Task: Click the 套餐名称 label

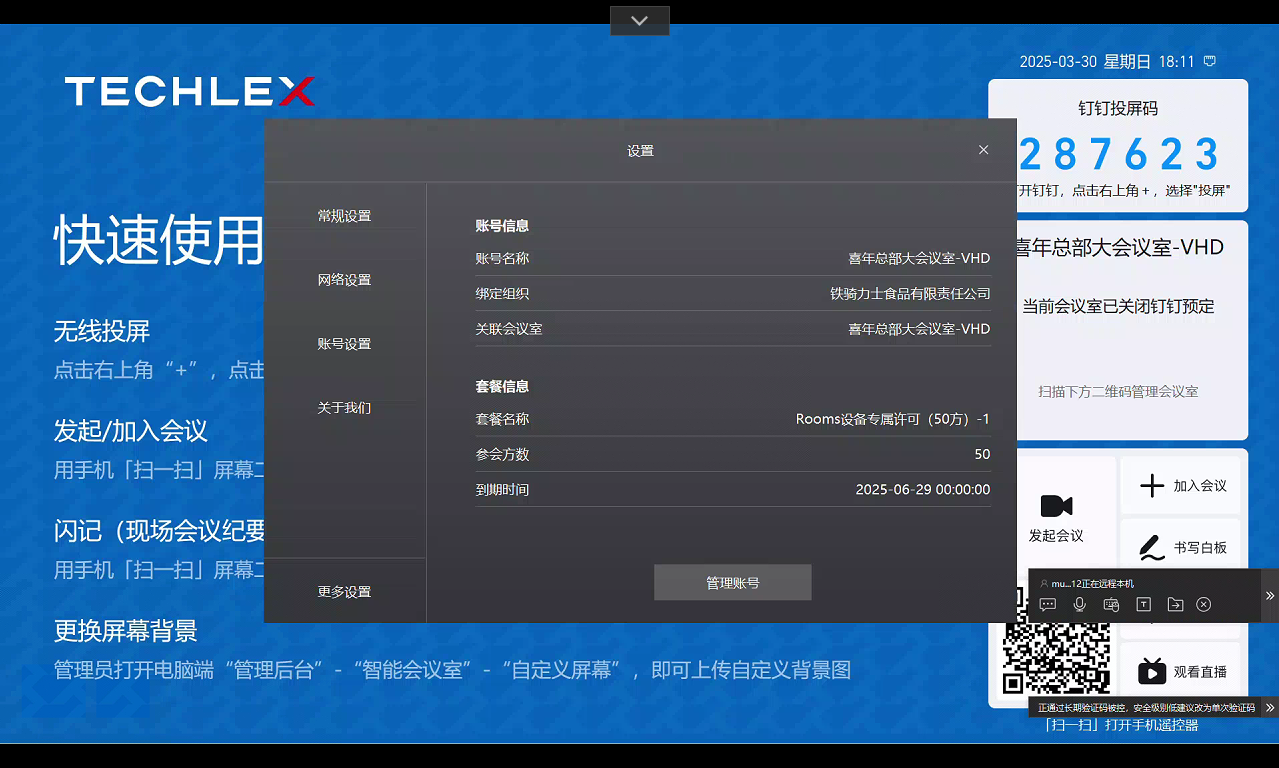Action: click(x=502, y=419)
